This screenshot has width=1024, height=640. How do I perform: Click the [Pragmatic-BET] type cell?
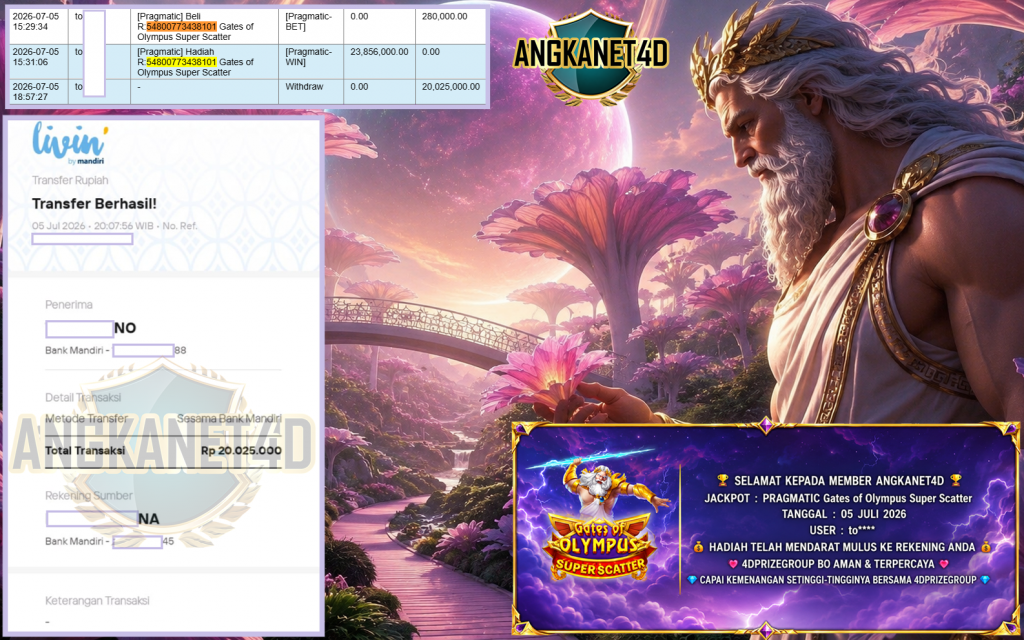click(x=311, y=27)
